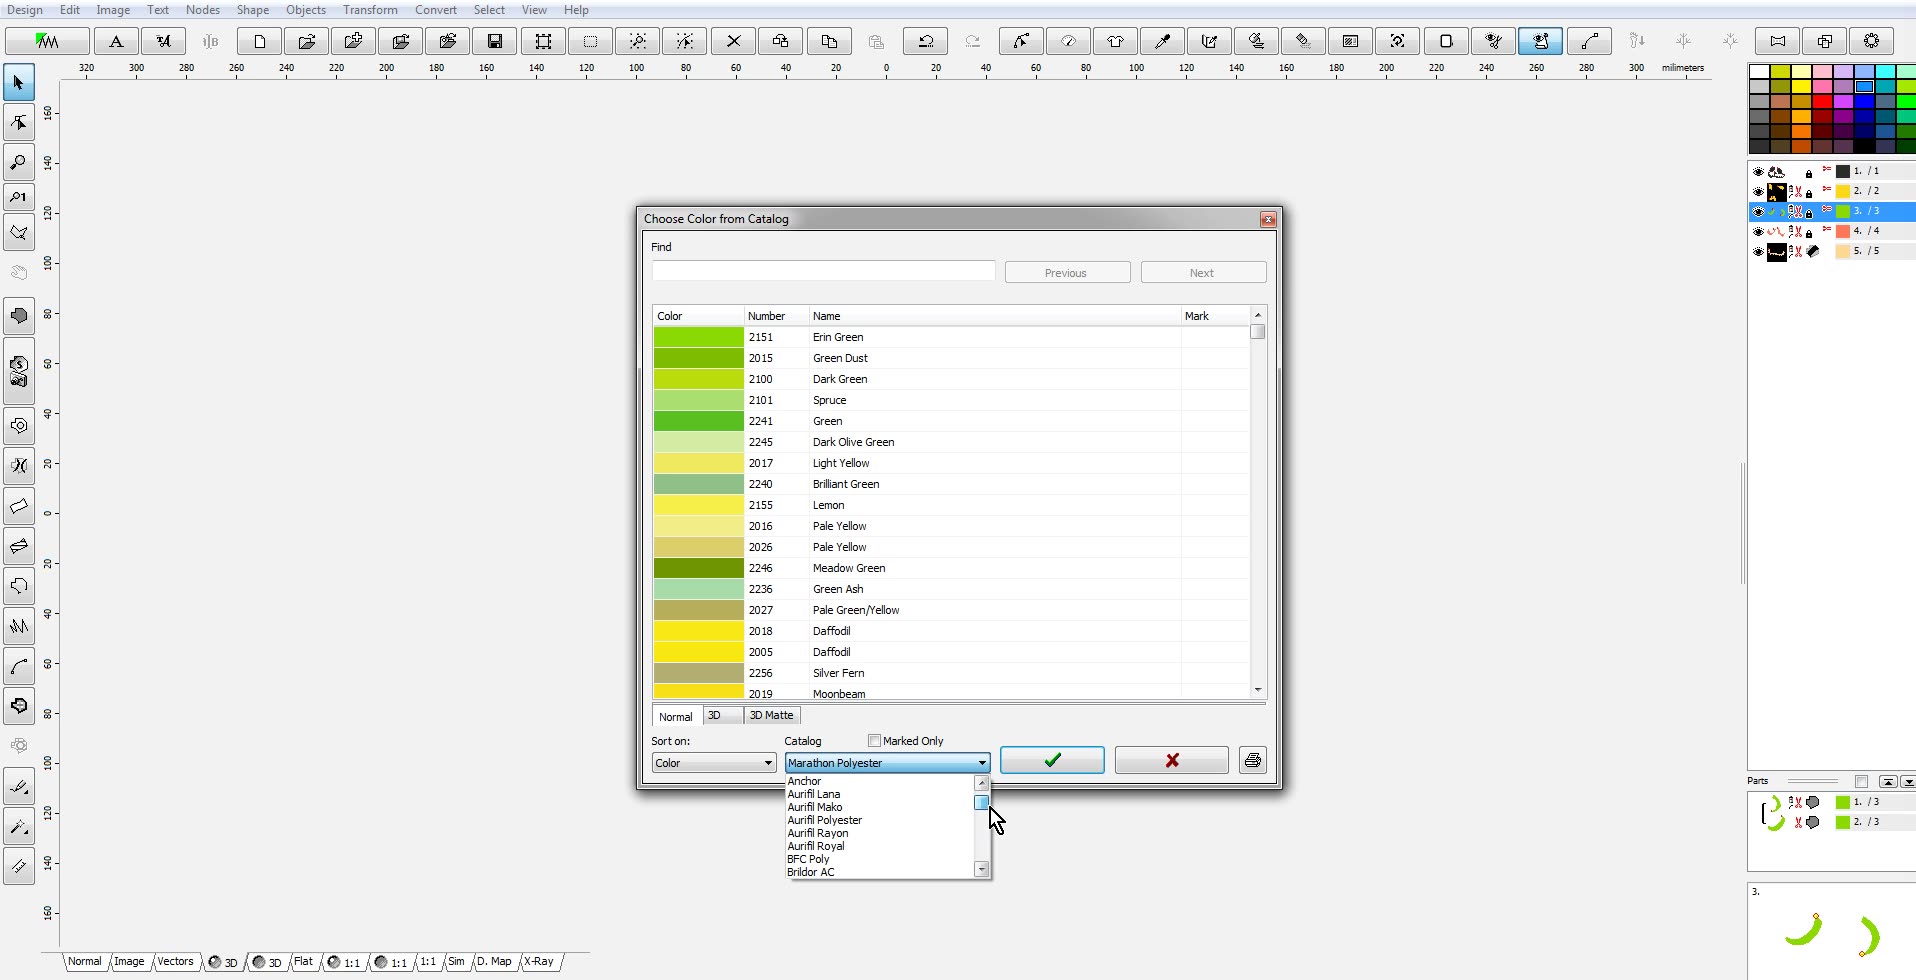The width and height of the screenshot is (1916, 980).
Task: Pick the Erin Green color swatch
Action: [x=697, y=337]
